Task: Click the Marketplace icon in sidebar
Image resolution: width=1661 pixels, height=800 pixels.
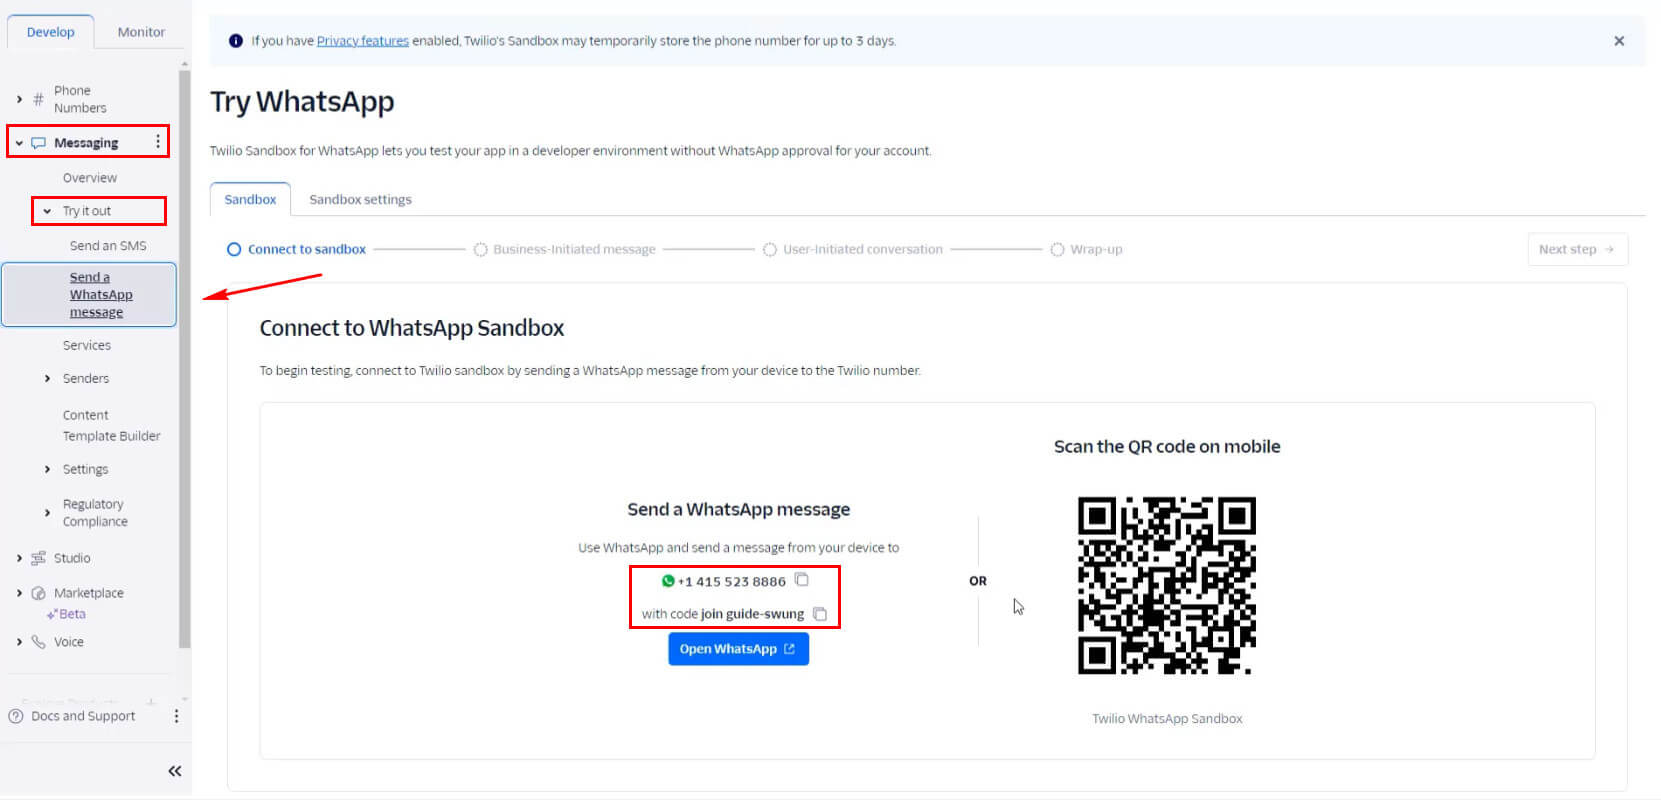Action: [x=38, y=593]
